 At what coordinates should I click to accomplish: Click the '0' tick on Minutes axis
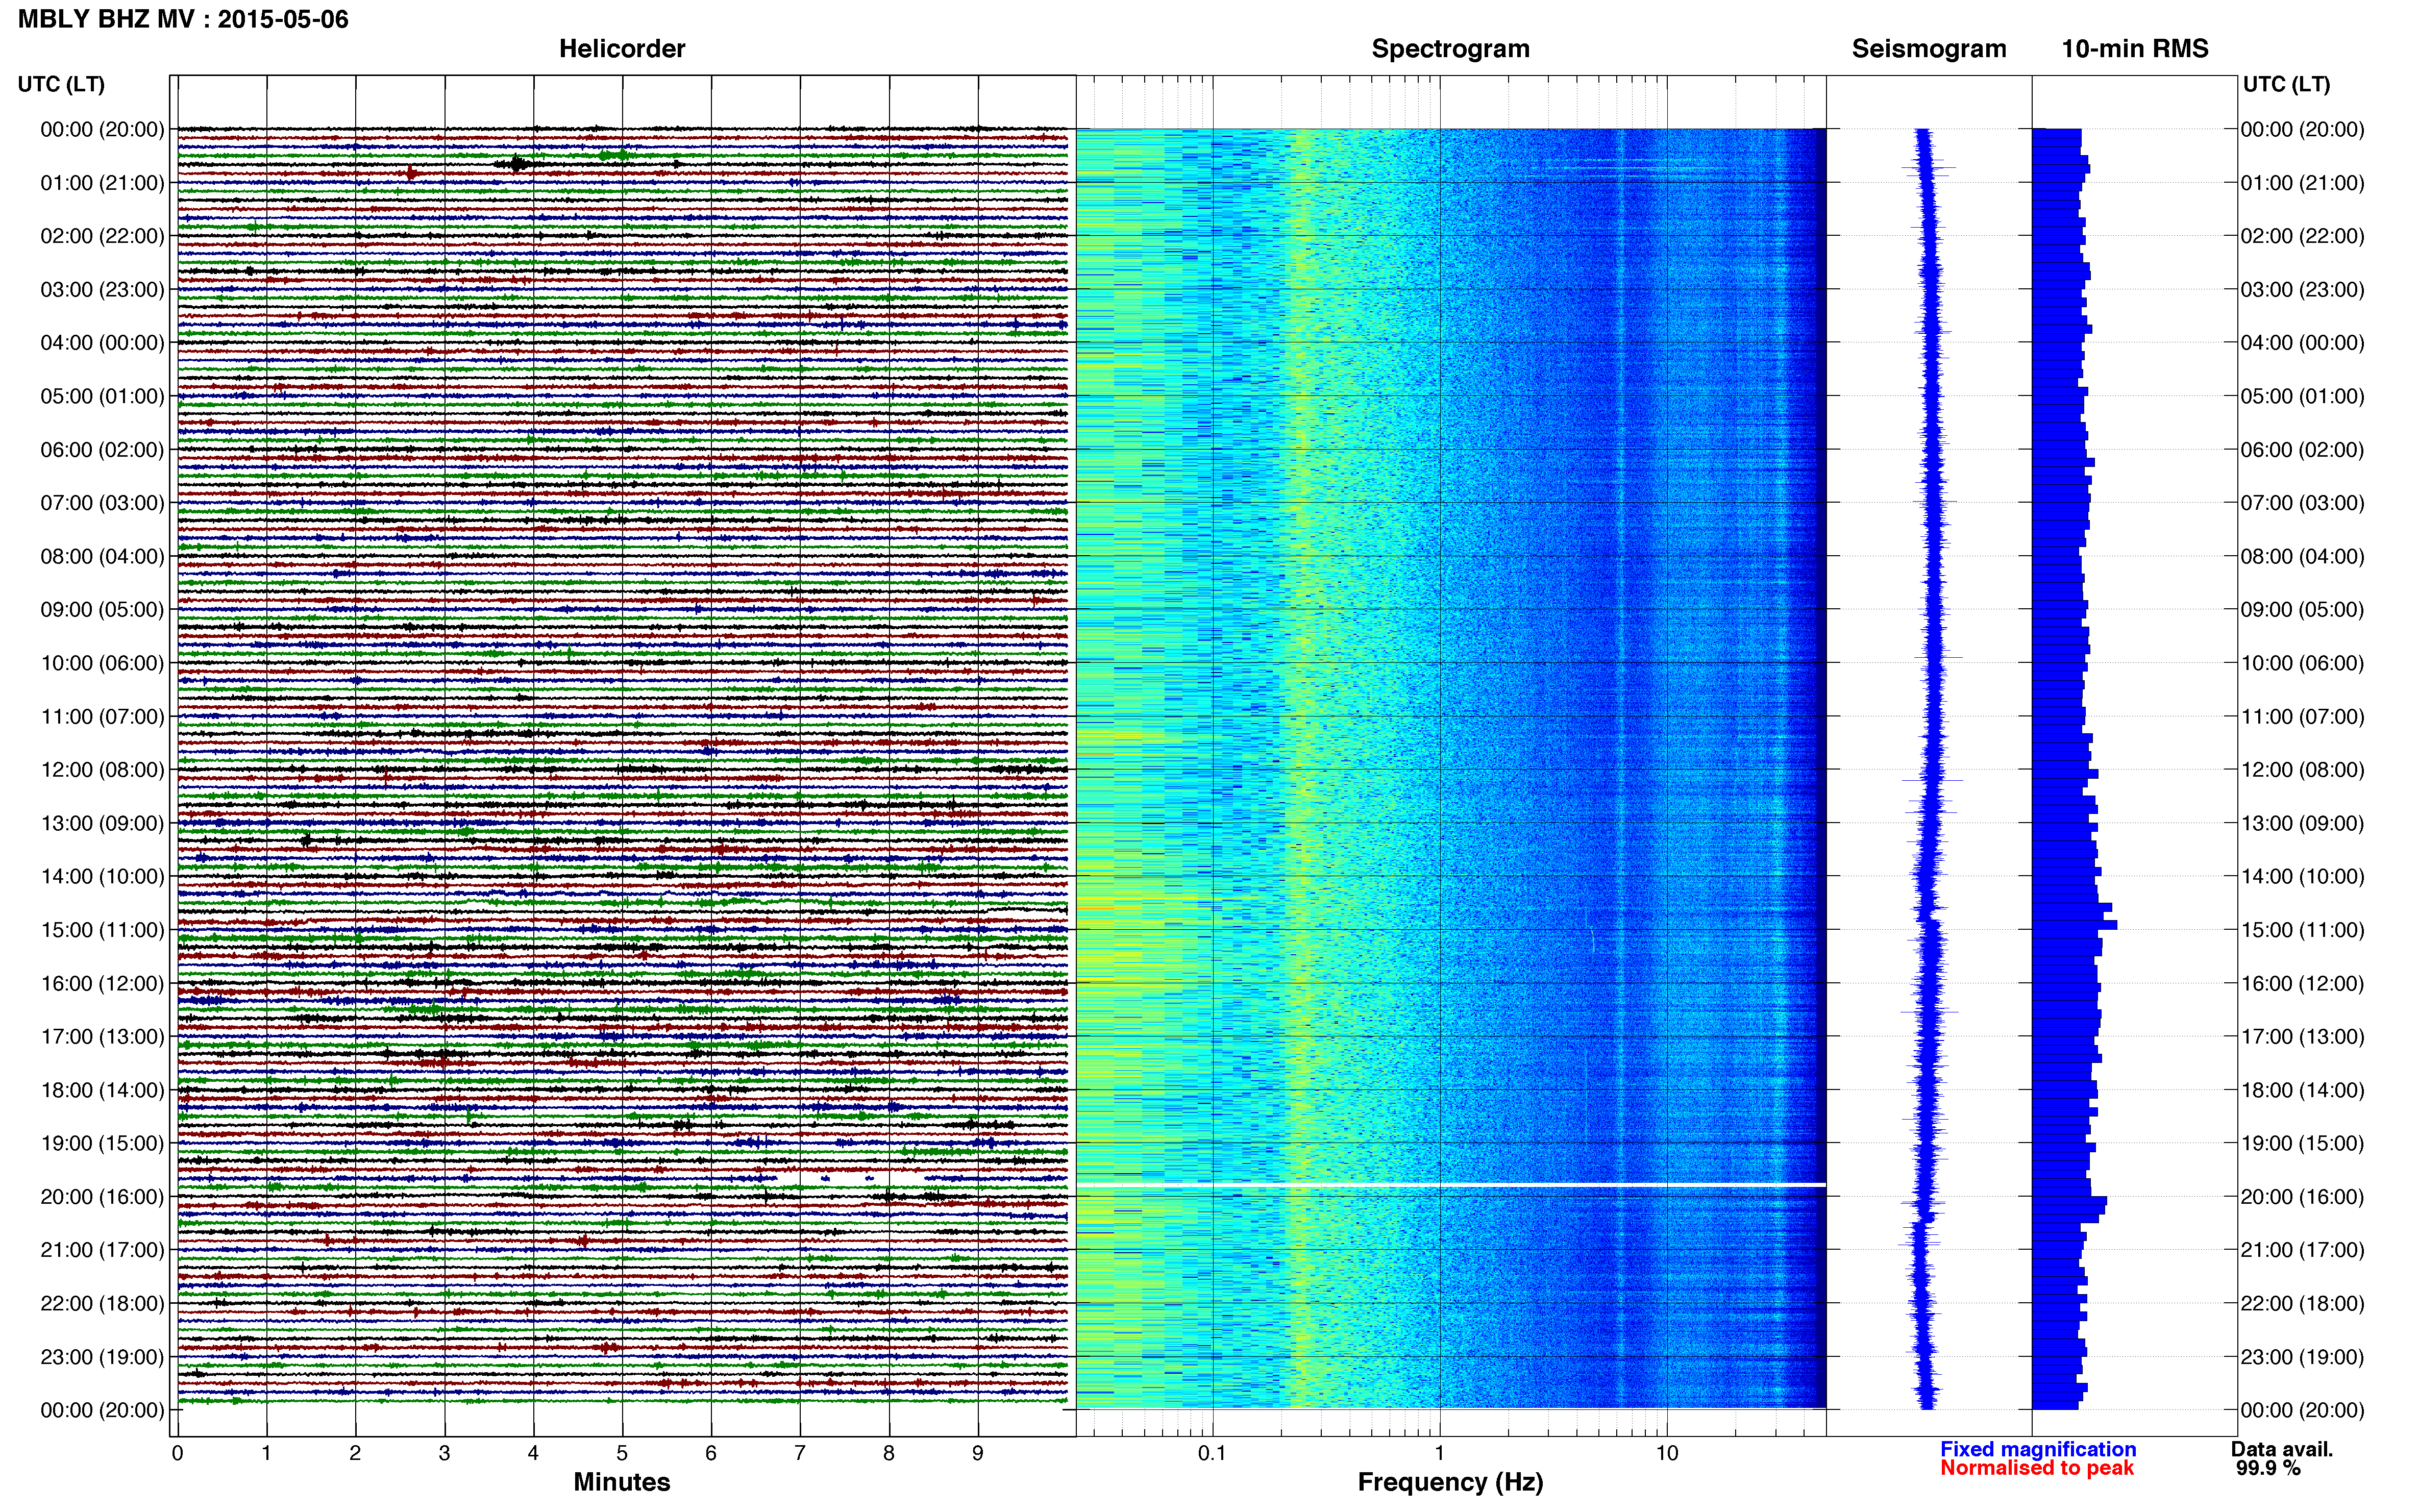click(x=177, y=1453)
